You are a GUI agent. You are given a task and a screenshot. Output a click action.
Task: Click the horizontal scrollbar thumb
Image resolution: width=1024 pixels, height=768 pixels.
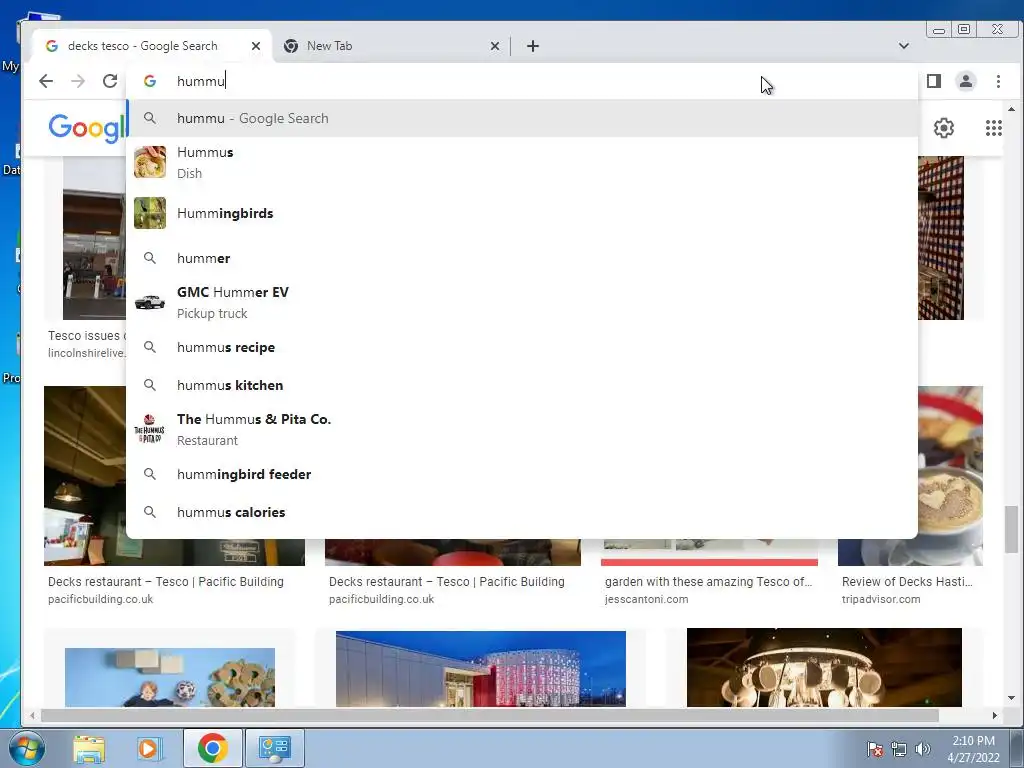tap(490, 716)
